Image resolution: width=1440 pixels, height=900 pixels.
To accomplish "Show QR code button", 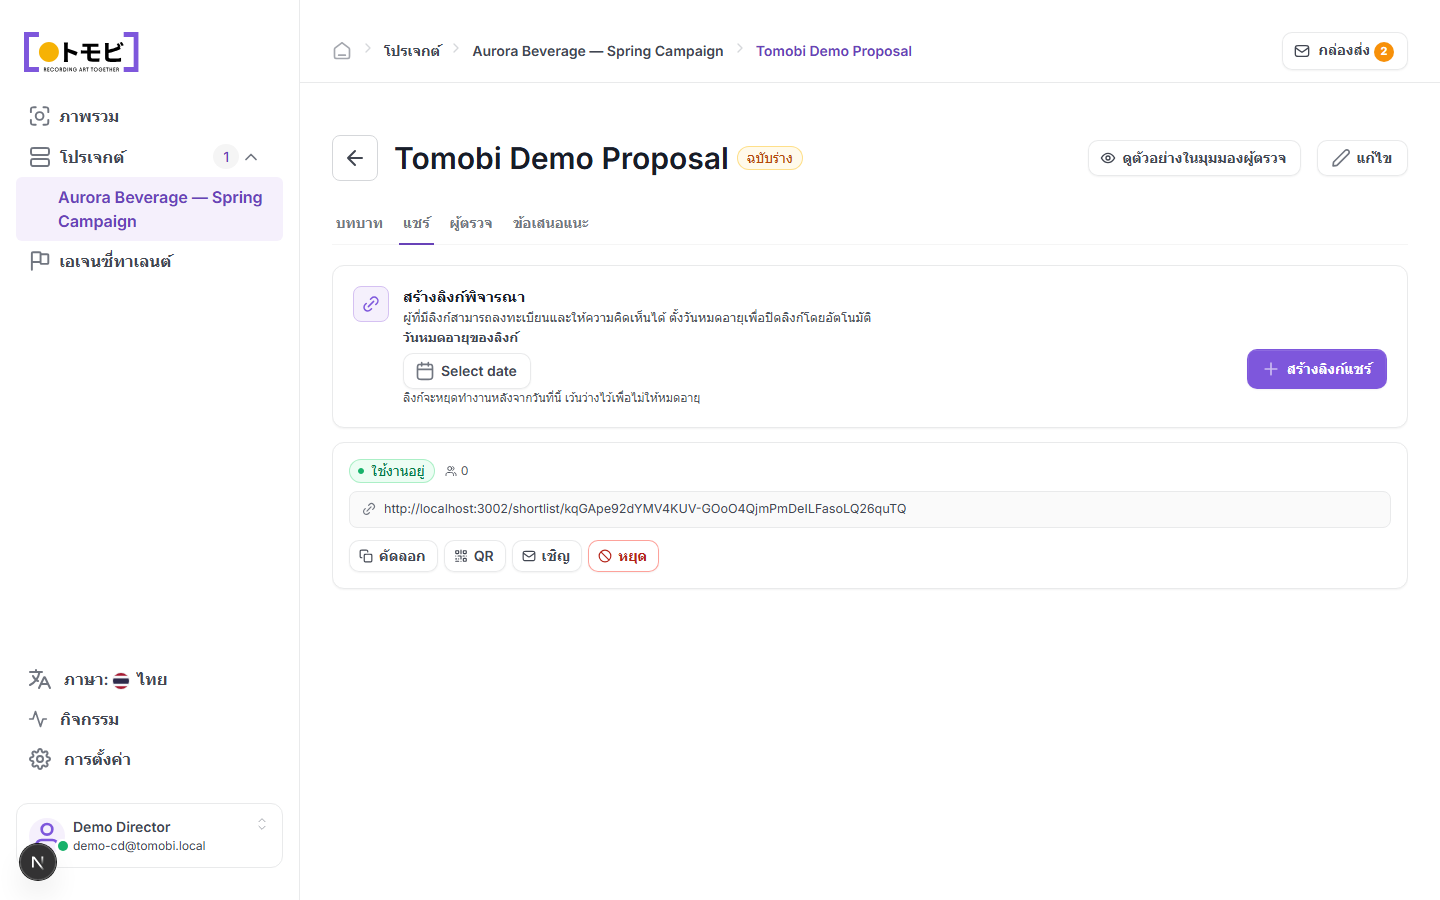I will pos(475,556).
